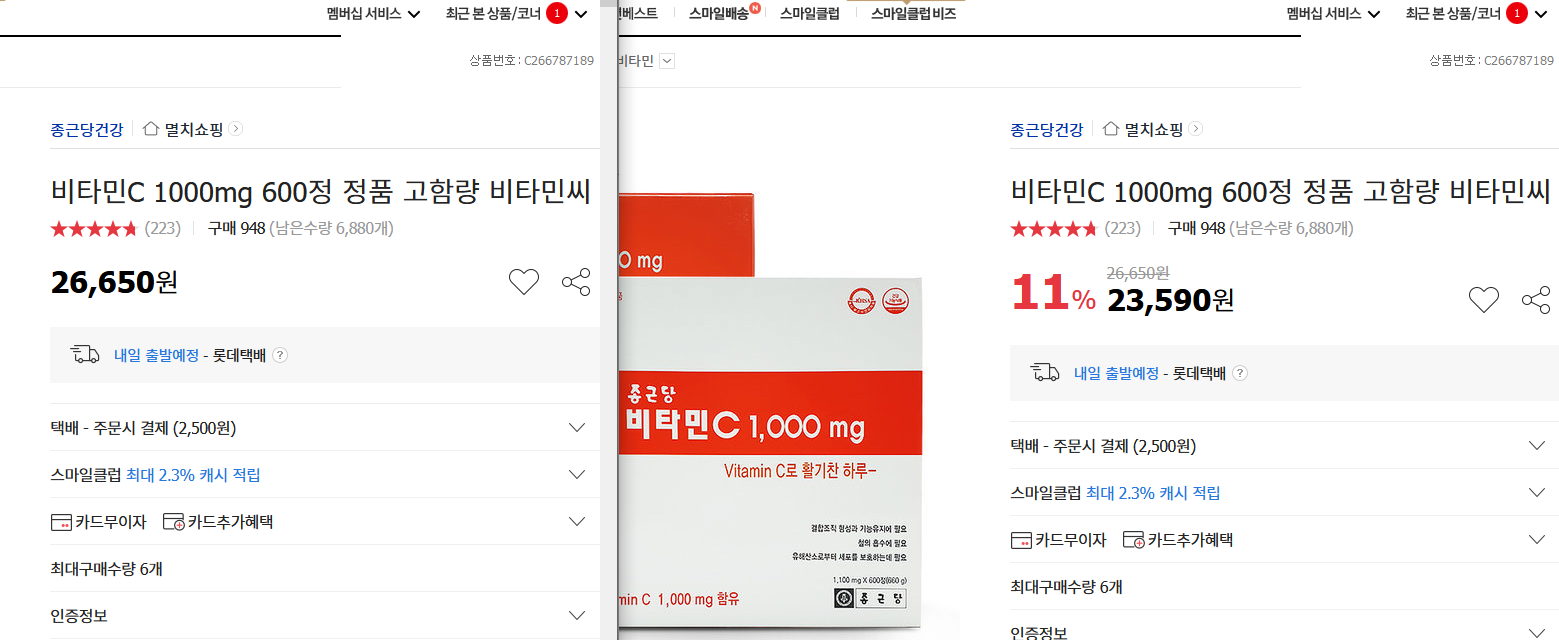
Task: Click 상품번호 C266787189 on discounted page
Action: click(1491, 61)
